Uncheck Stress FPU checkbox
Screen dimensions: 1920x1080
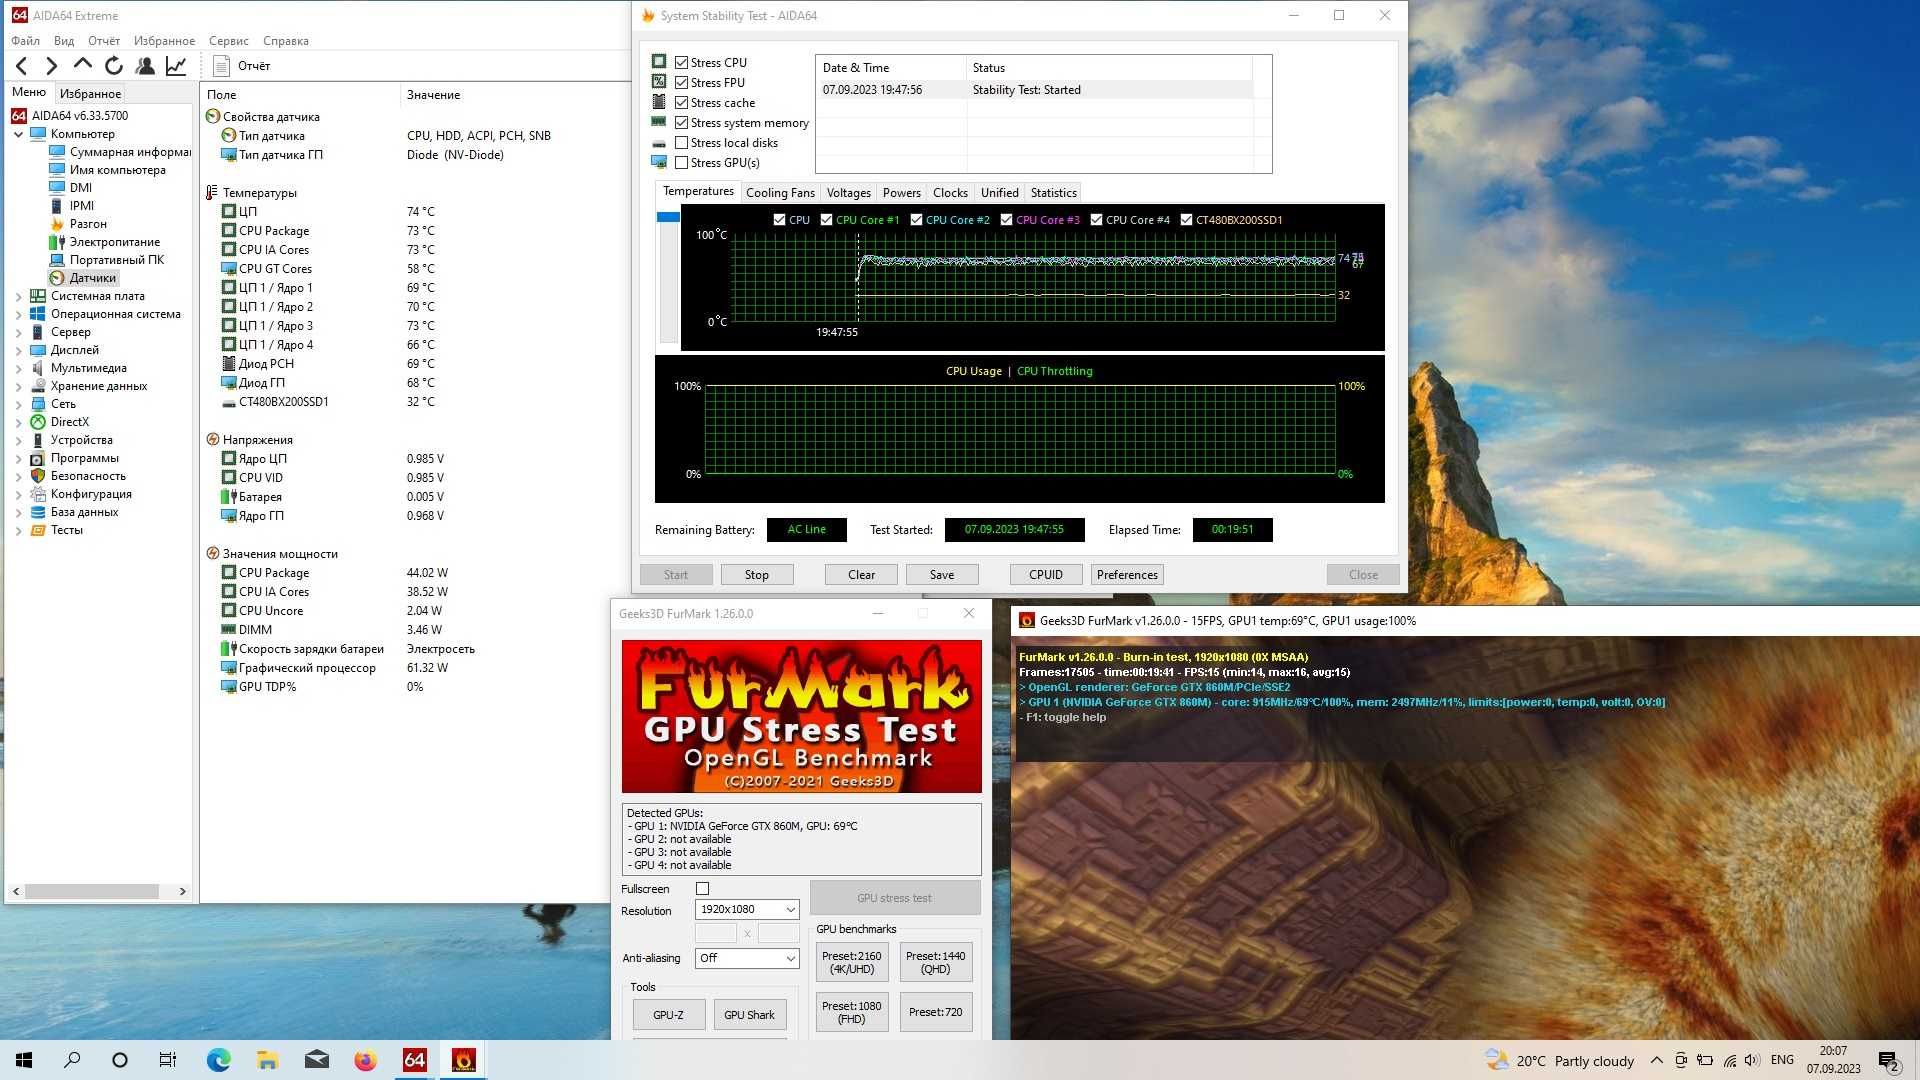[681, 82]
